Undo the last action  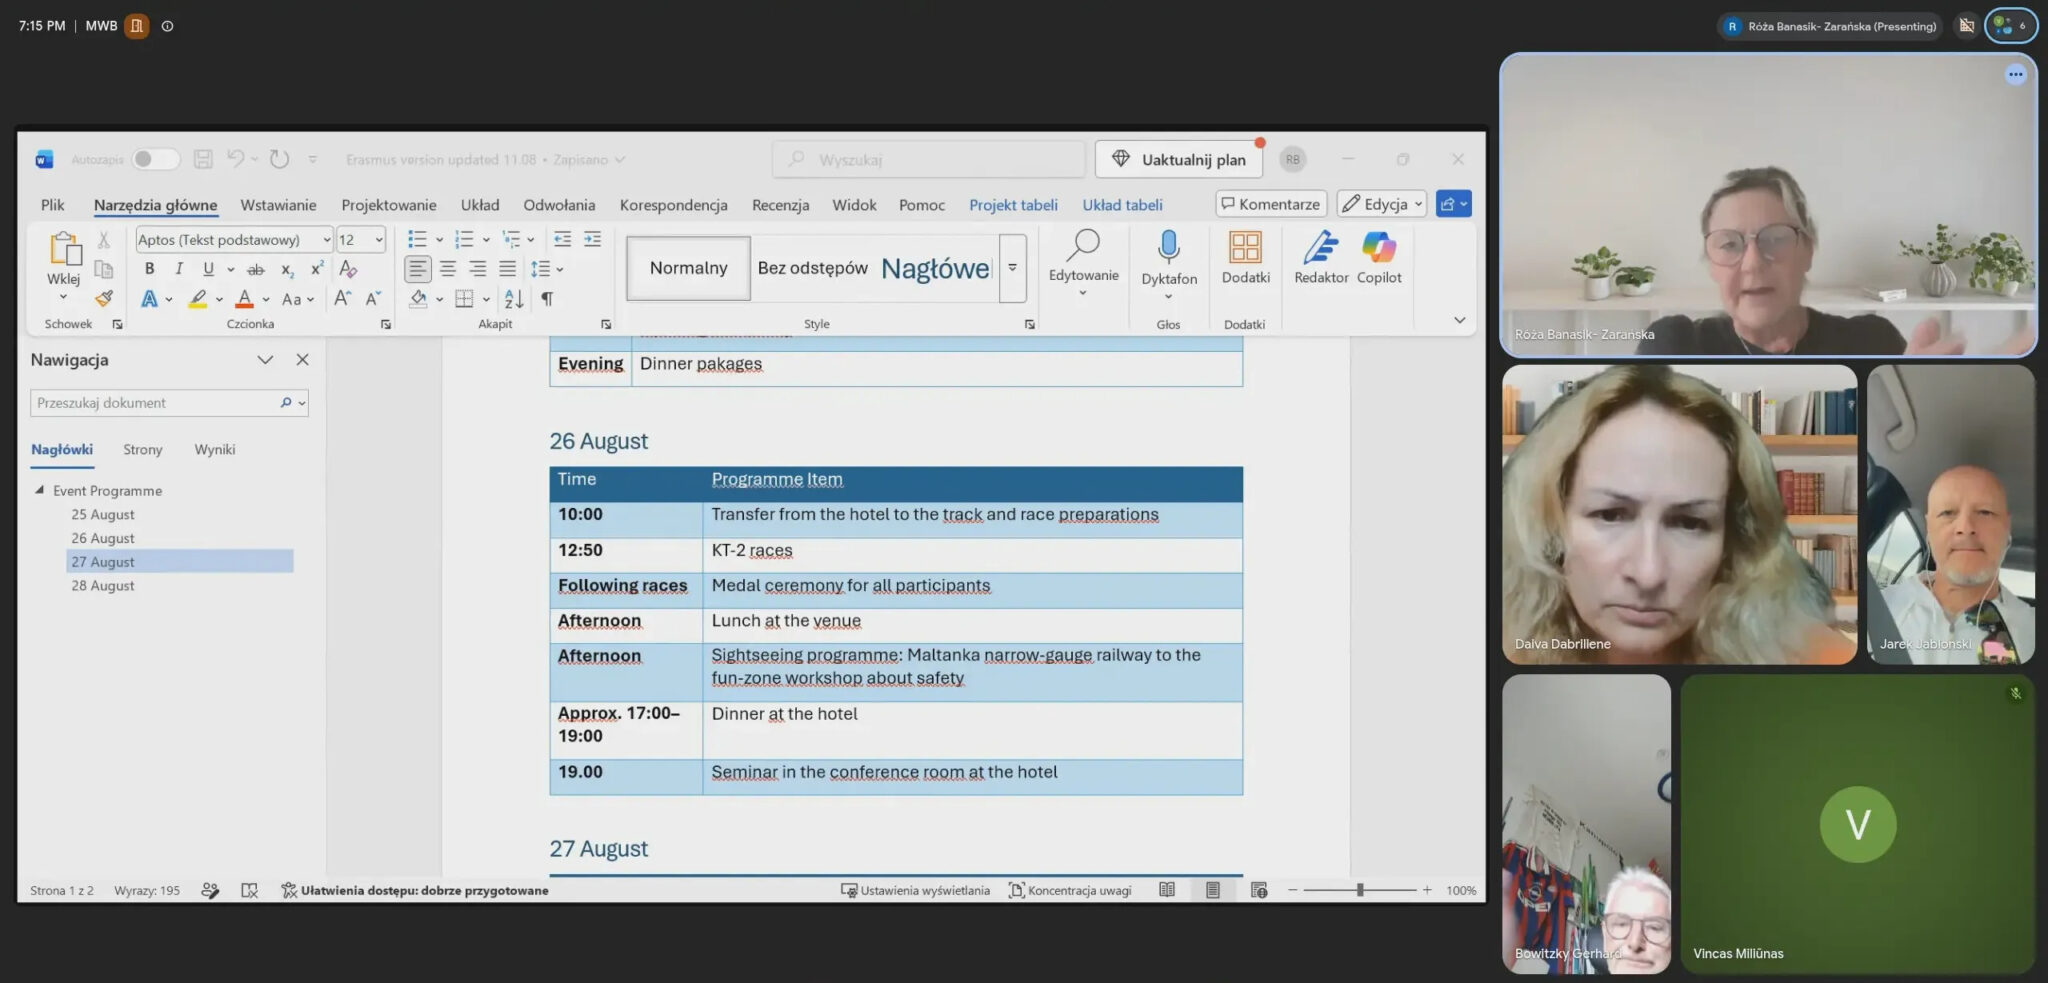(236, 159)
